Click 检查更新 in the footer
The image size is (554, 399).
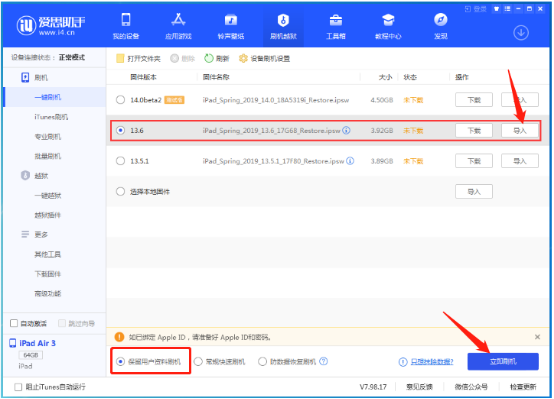click(523, 387)
